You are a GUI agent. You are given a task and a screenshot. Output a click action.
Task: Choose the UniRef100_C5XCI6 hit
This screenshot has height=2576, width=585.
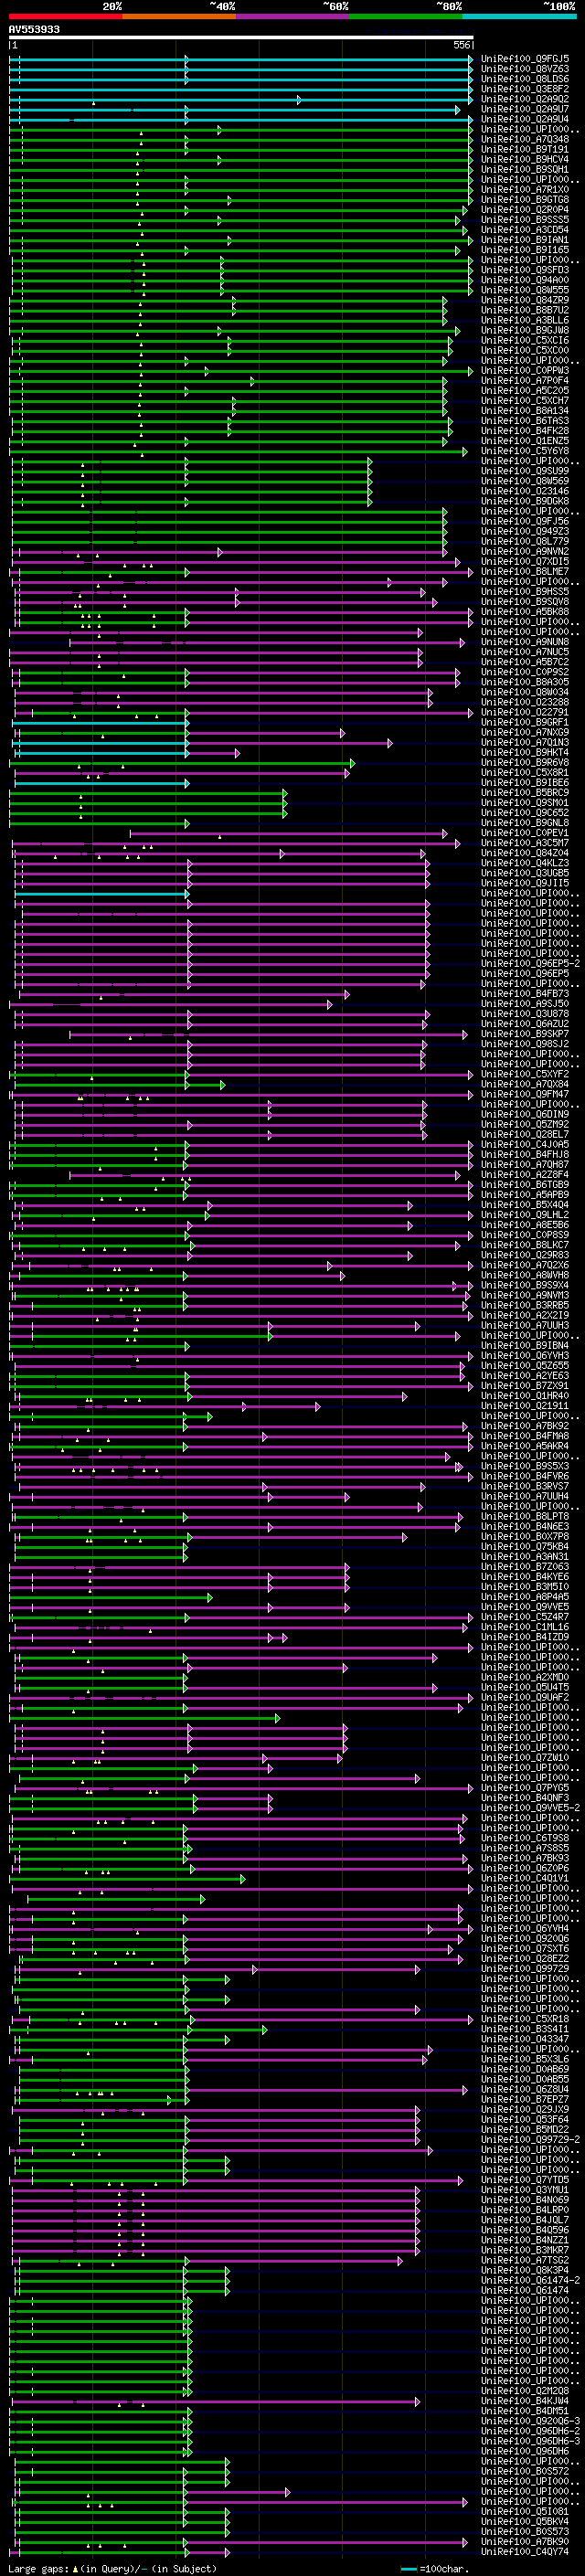pos(524,341)
